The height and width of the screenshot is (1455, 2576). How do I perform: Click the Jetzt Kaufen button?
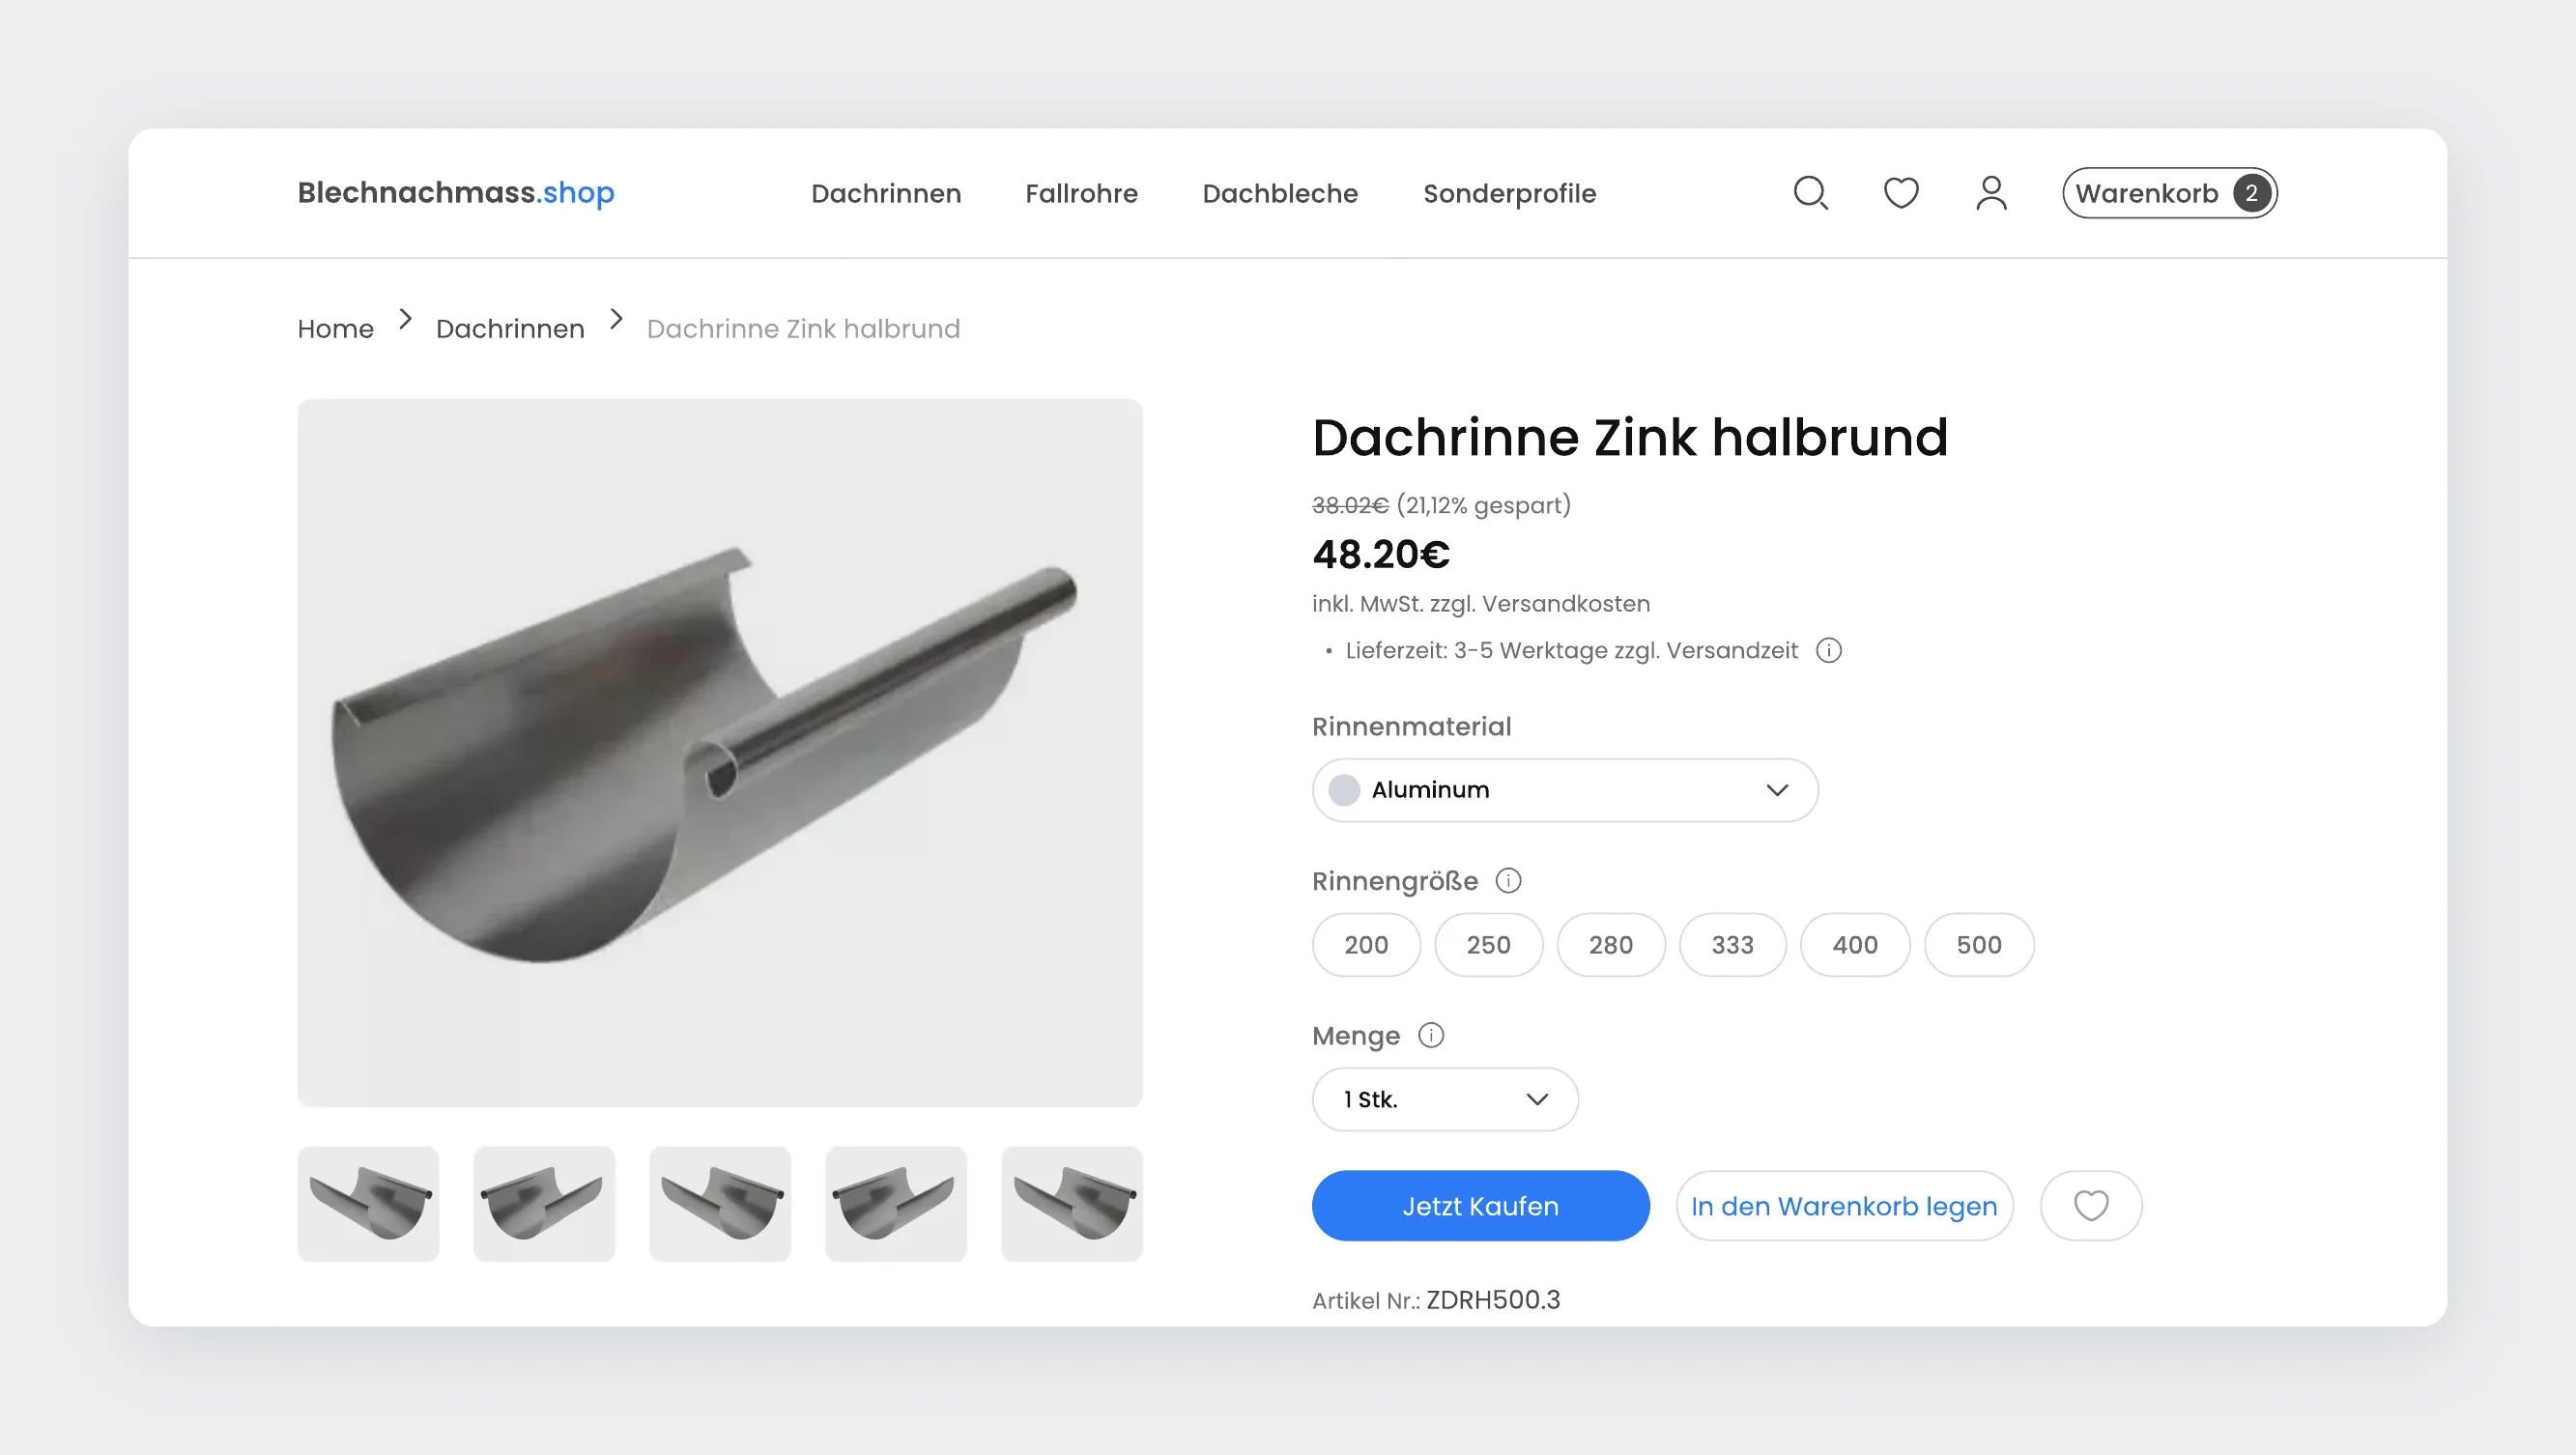coord(1480,1206)
